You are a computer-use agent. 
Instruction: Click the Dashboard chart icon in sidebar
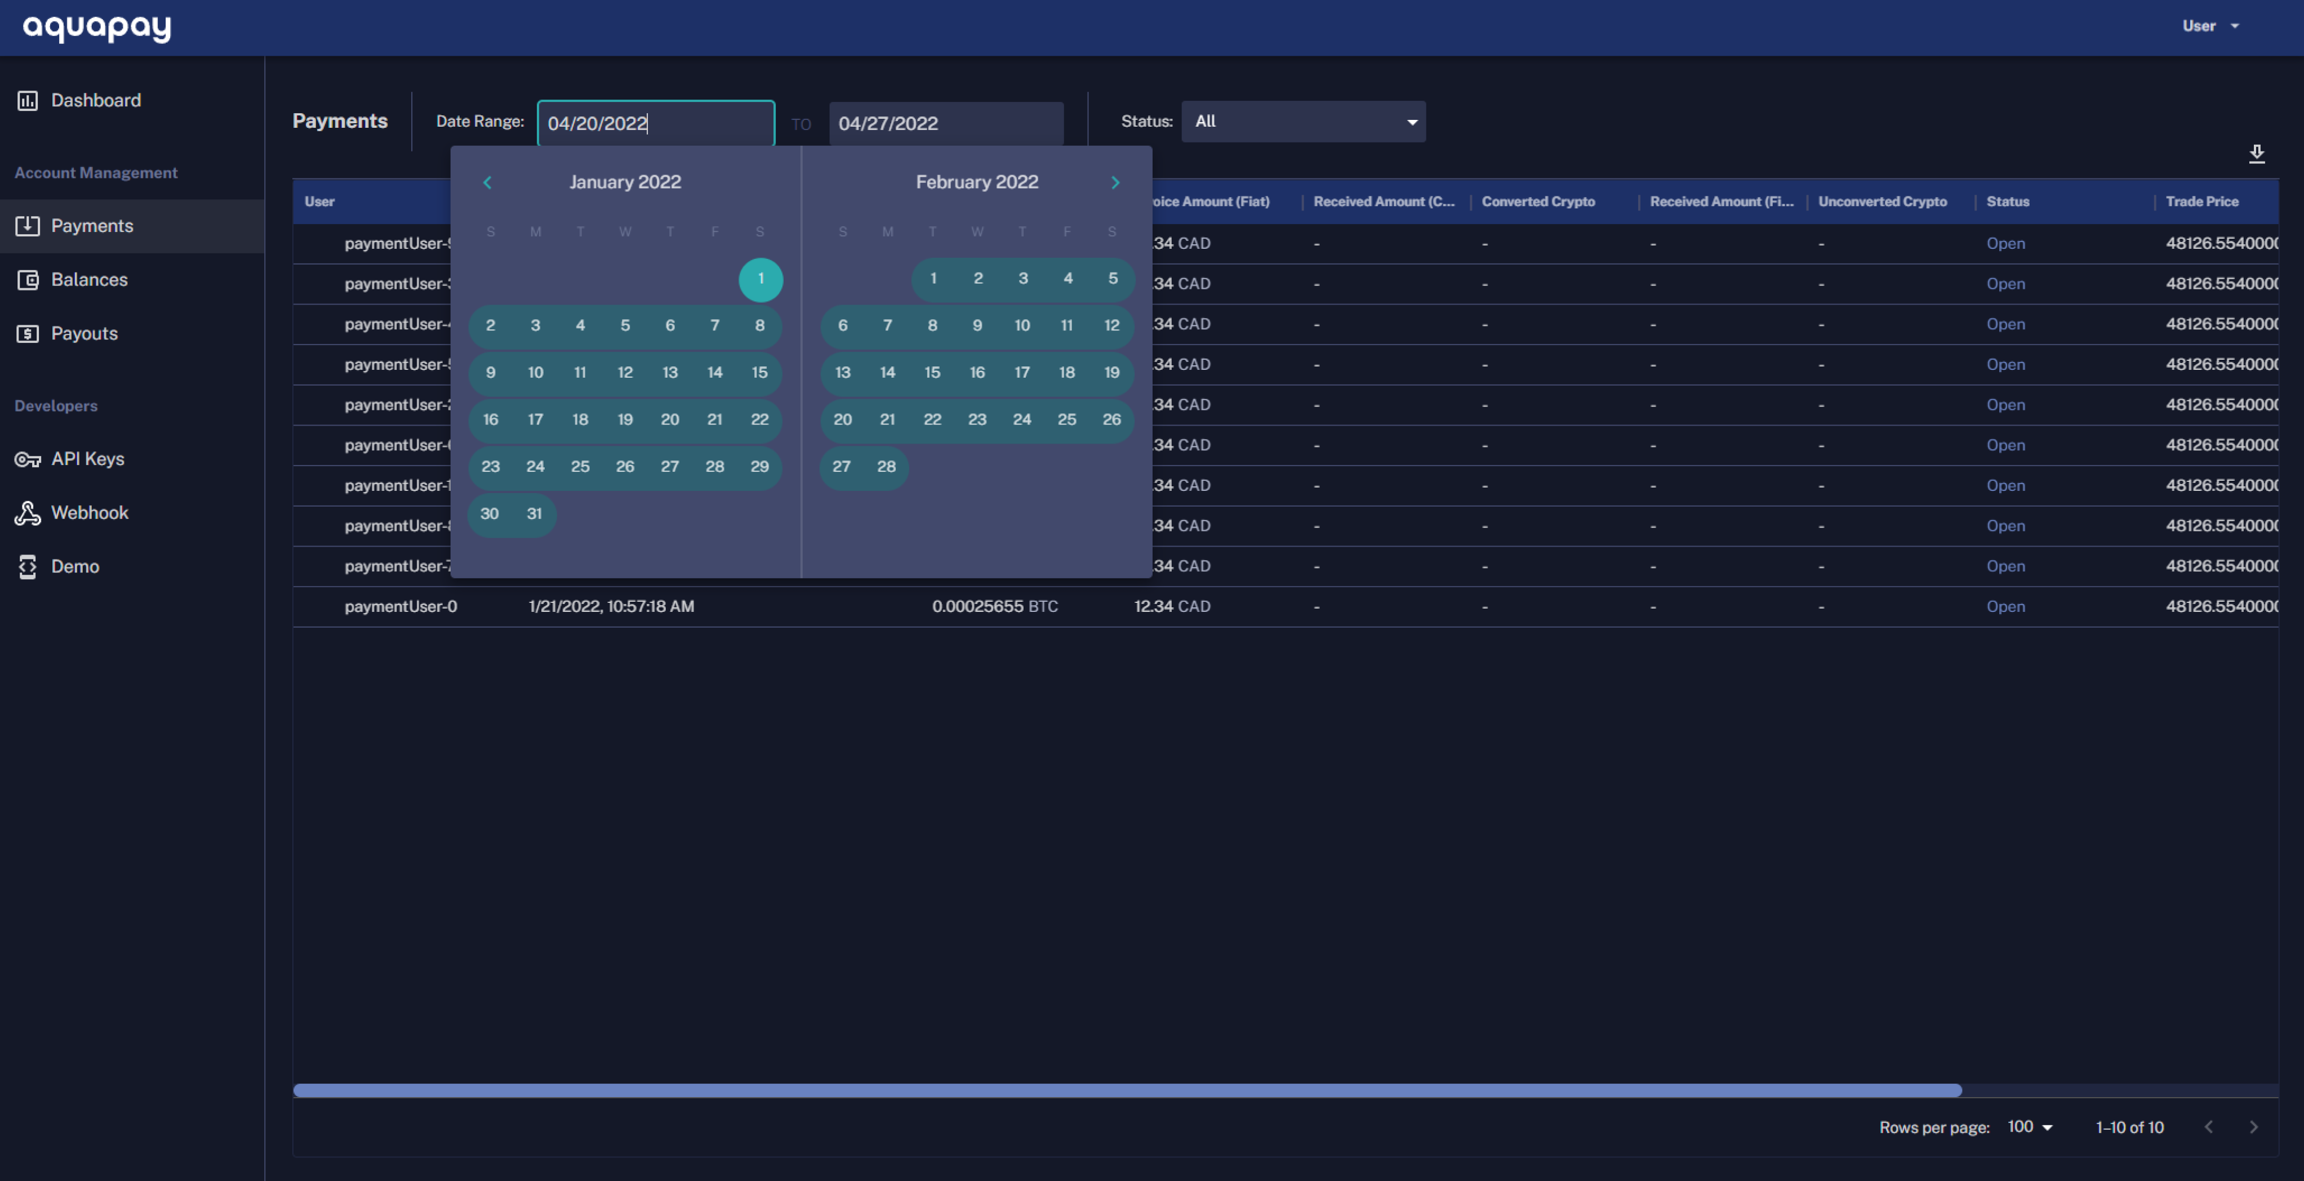pos(27,100)
